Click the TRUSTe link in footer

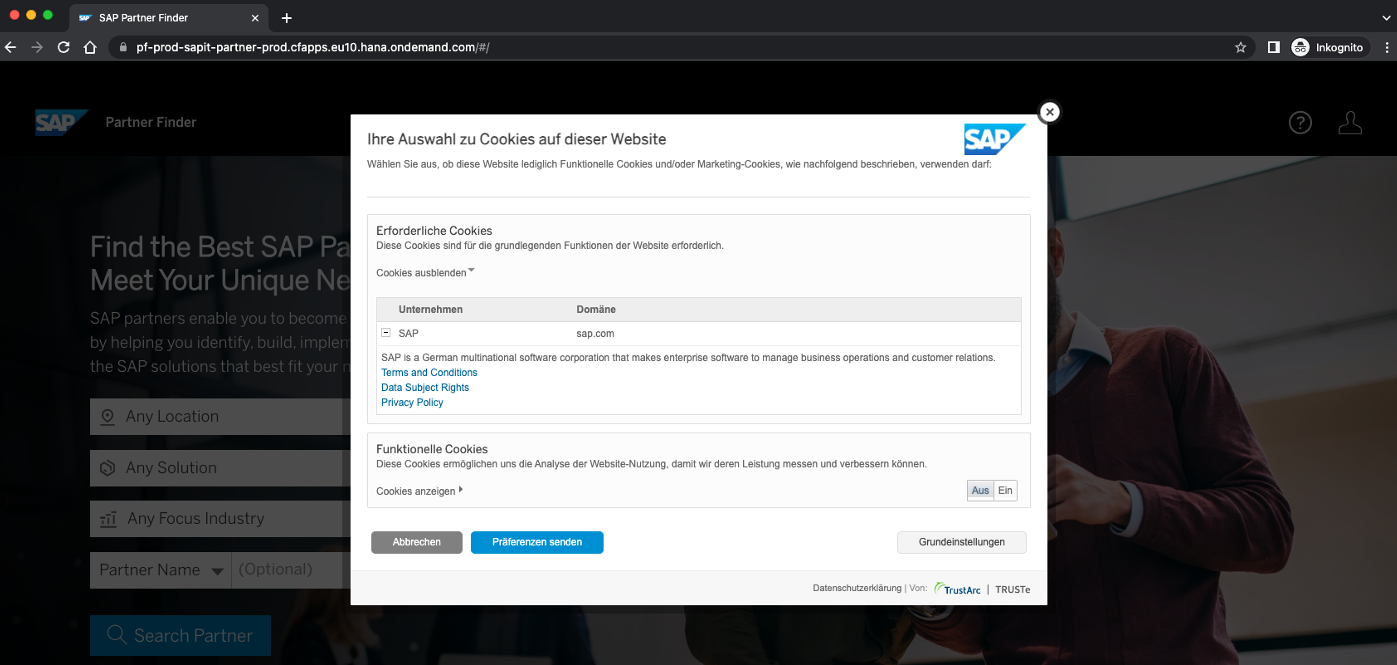pos(1012,589)
